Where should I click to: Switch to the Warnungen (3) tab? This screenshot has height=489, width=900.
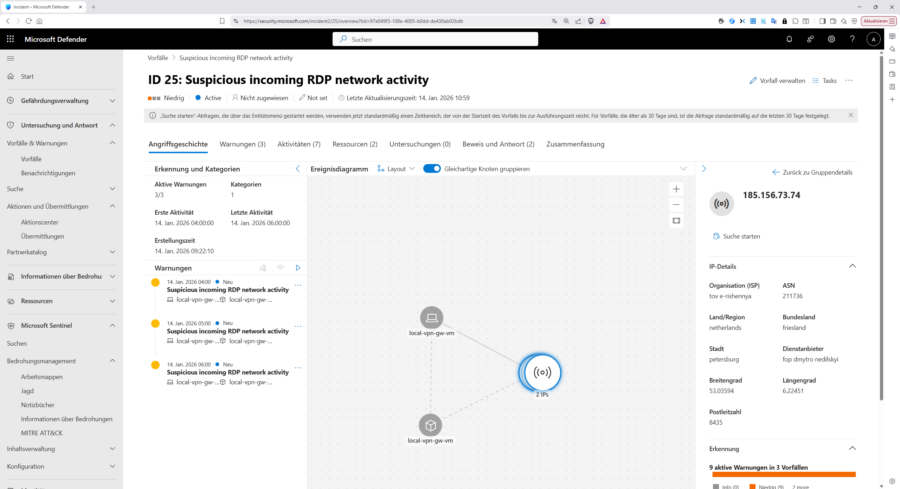coord(242,144)
